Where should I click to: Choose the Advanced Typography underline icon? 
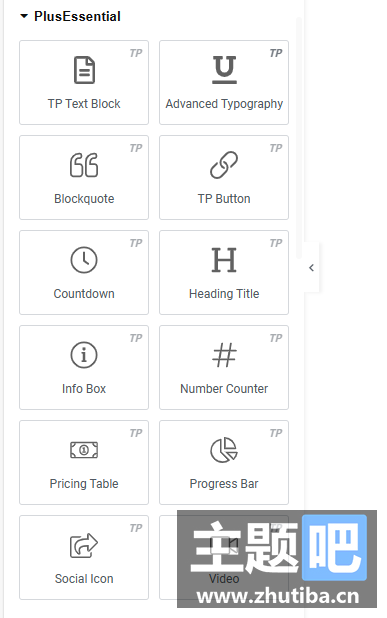coord(224,70)
